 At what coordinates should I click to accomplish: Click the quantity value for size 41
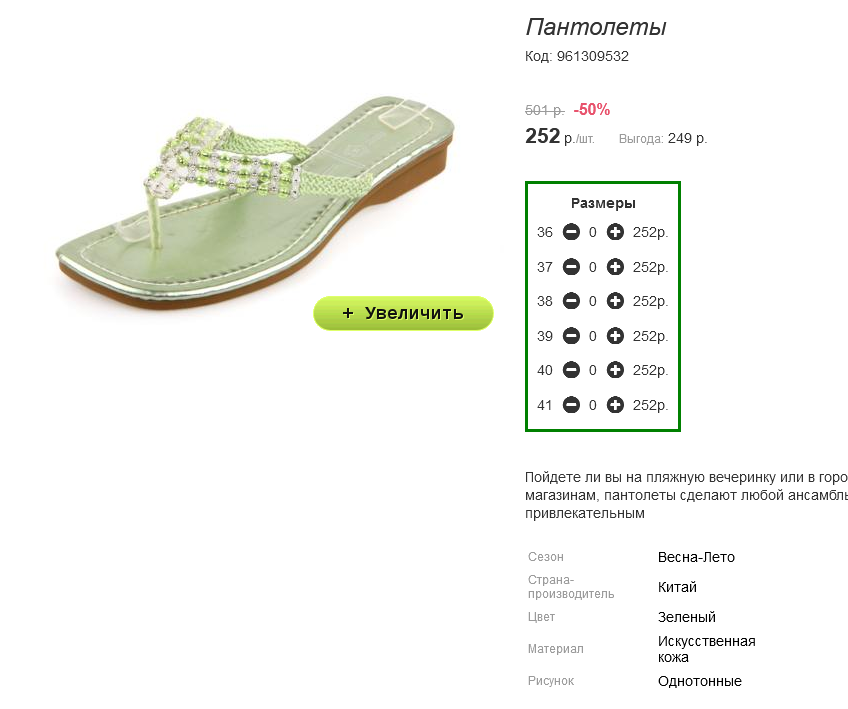pyautogui.click(x=593, y=405)
